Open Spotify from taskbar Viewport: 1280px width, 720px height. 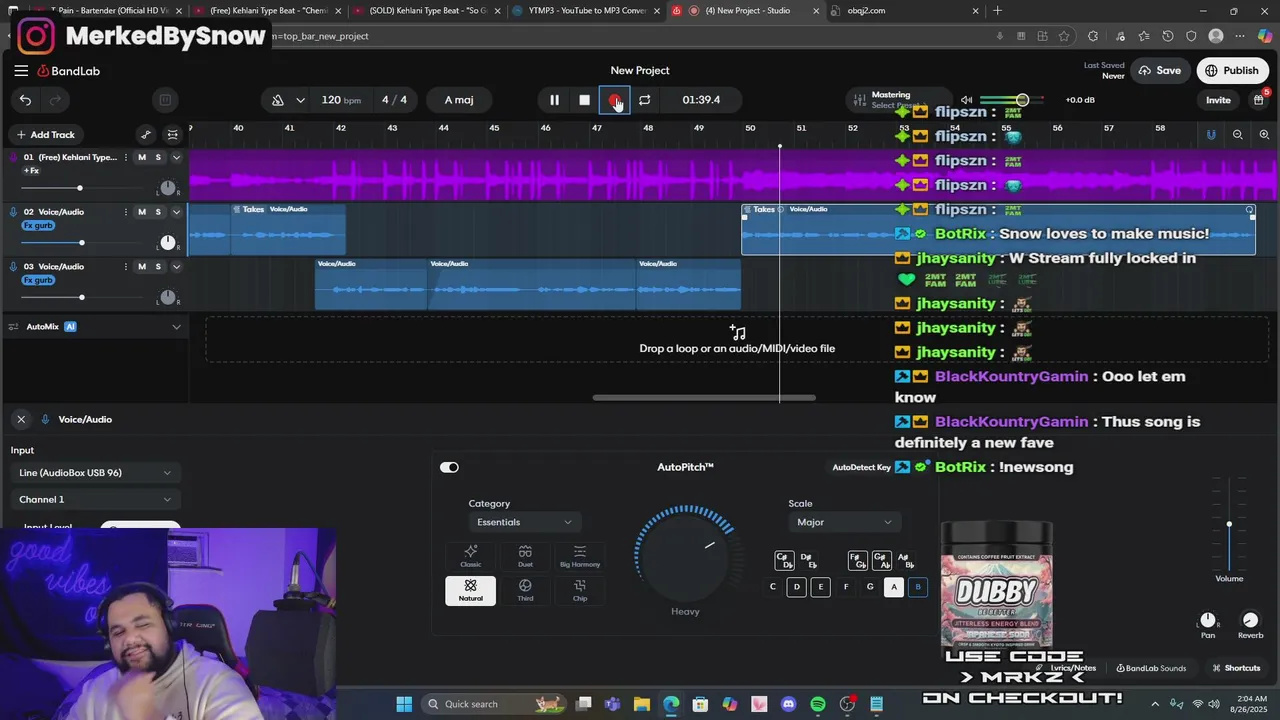pos(818,704)
